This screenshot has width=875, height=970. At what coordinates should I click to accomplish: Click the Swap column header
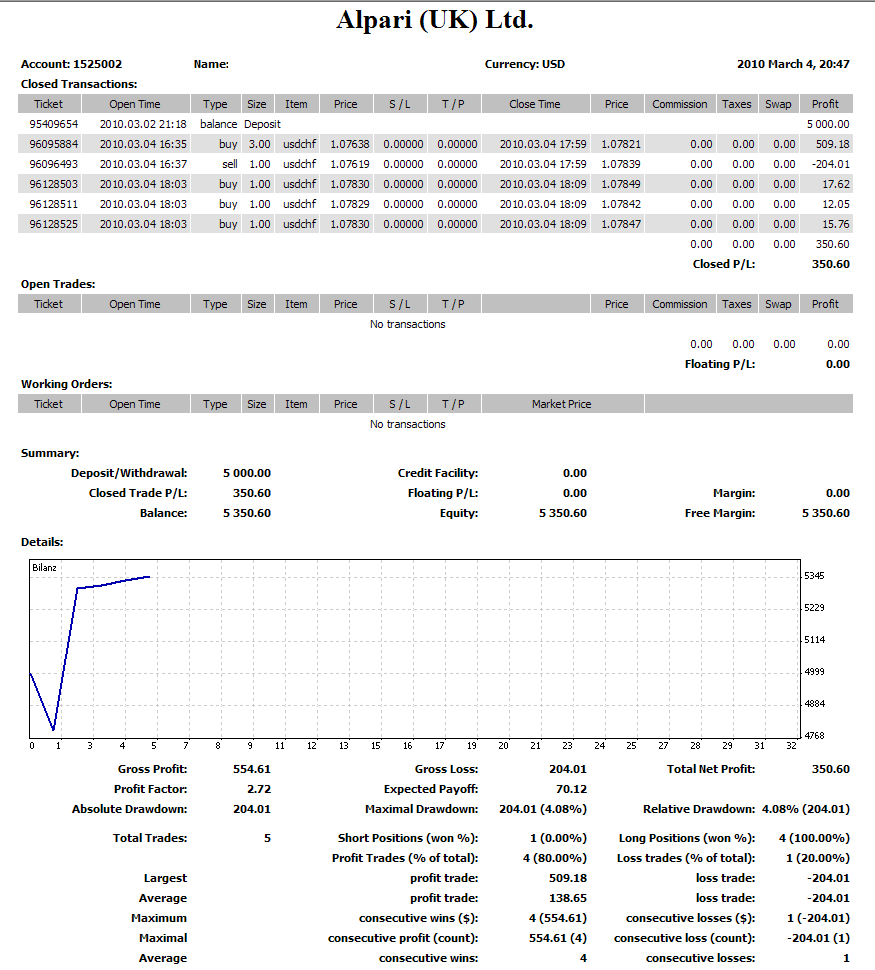(x=777, y=103)
